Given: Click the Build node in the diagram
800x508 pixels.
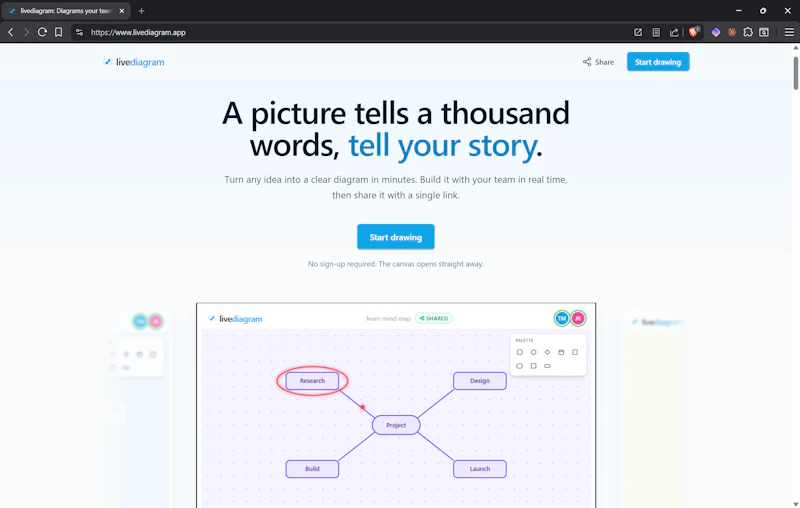Looking at the screenshot, I should tap(312, 469).
